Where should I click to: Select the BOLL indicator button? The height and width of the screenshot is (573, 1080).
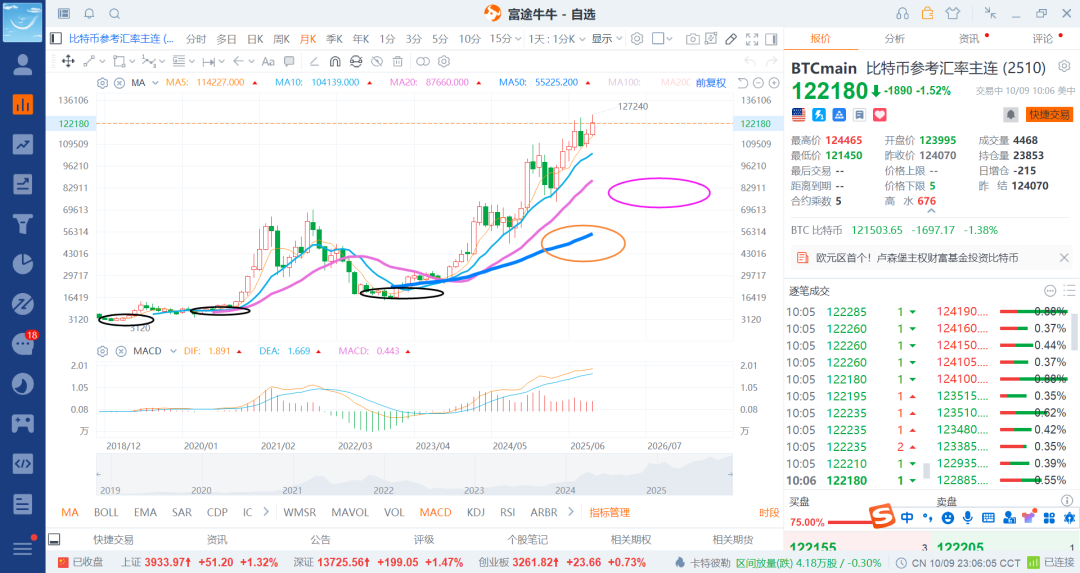(106, 512)
